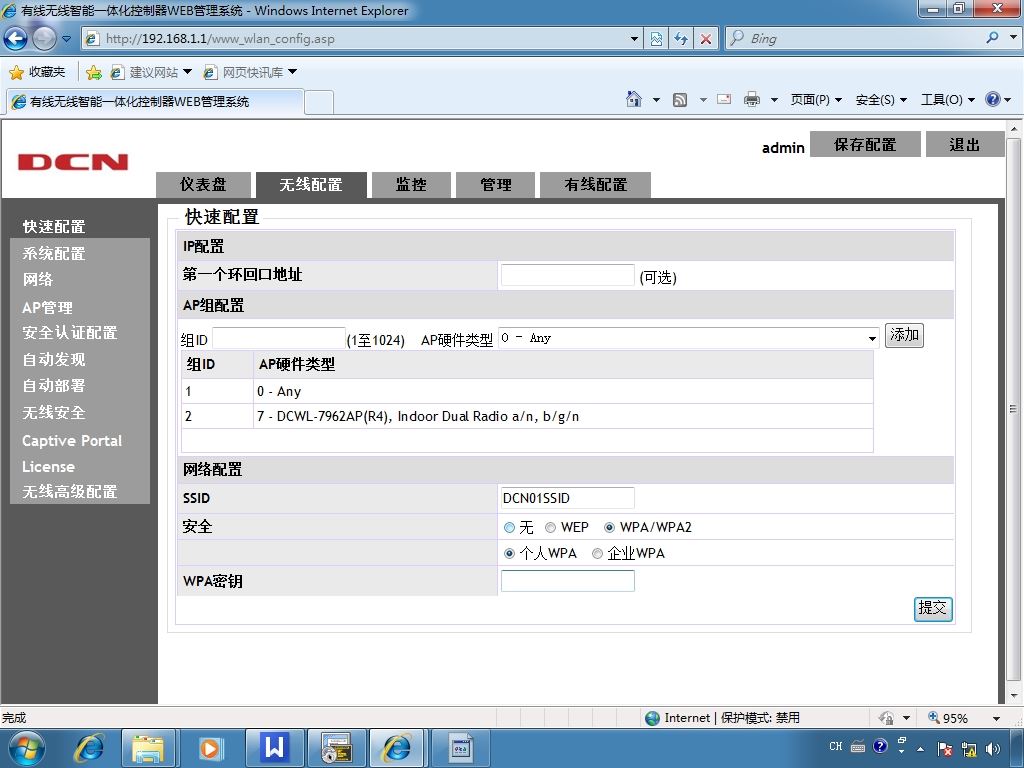The width and height of the screenshot is (1024, 768).
Task: Switch to the 有线配置 tab
Action: click(x=596, y=185)
